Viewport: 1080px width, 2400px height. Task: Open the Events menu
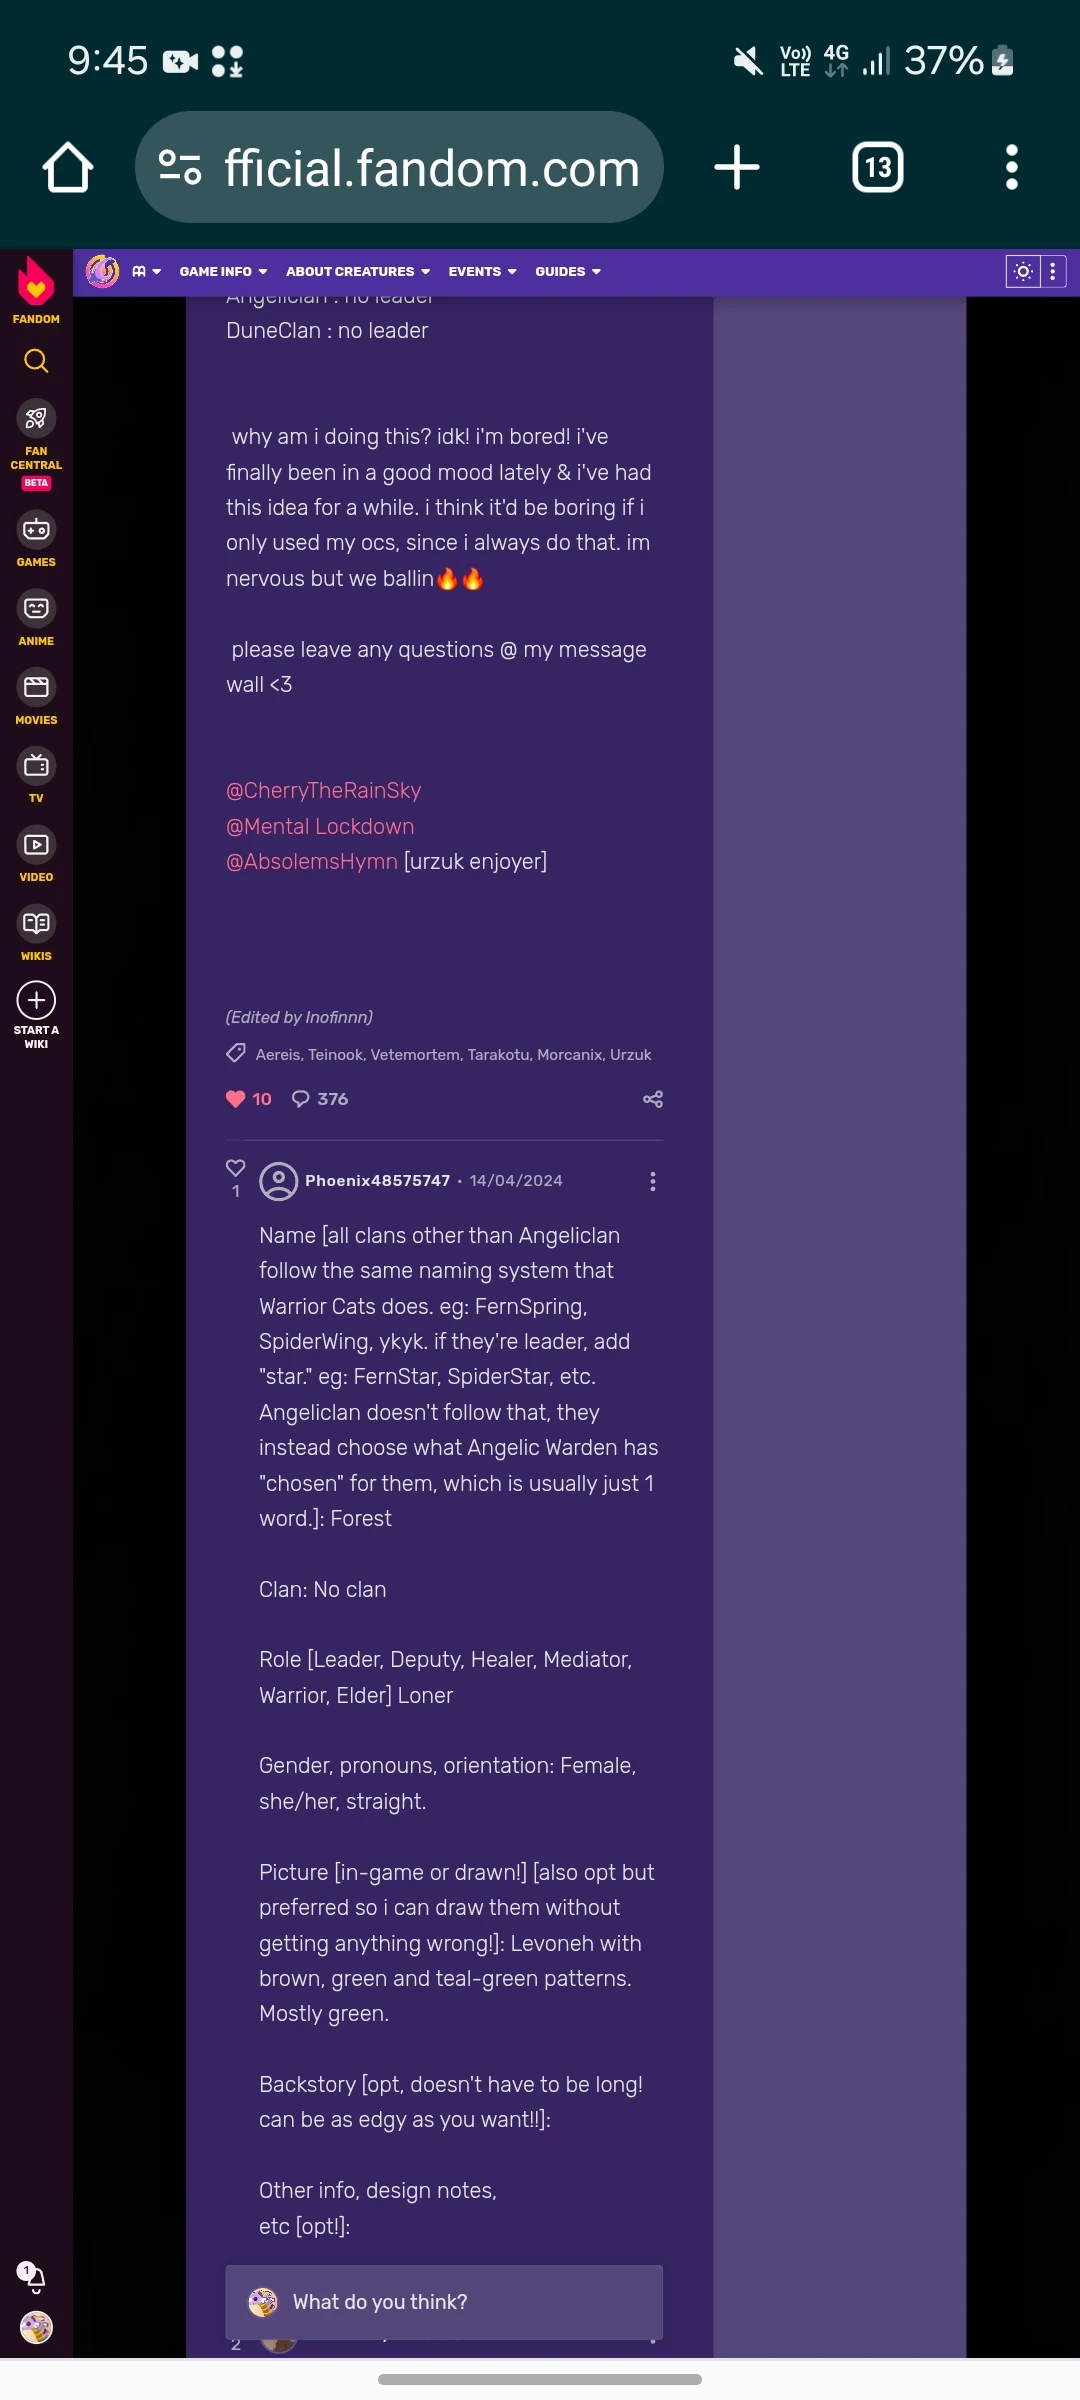(482, 272)
